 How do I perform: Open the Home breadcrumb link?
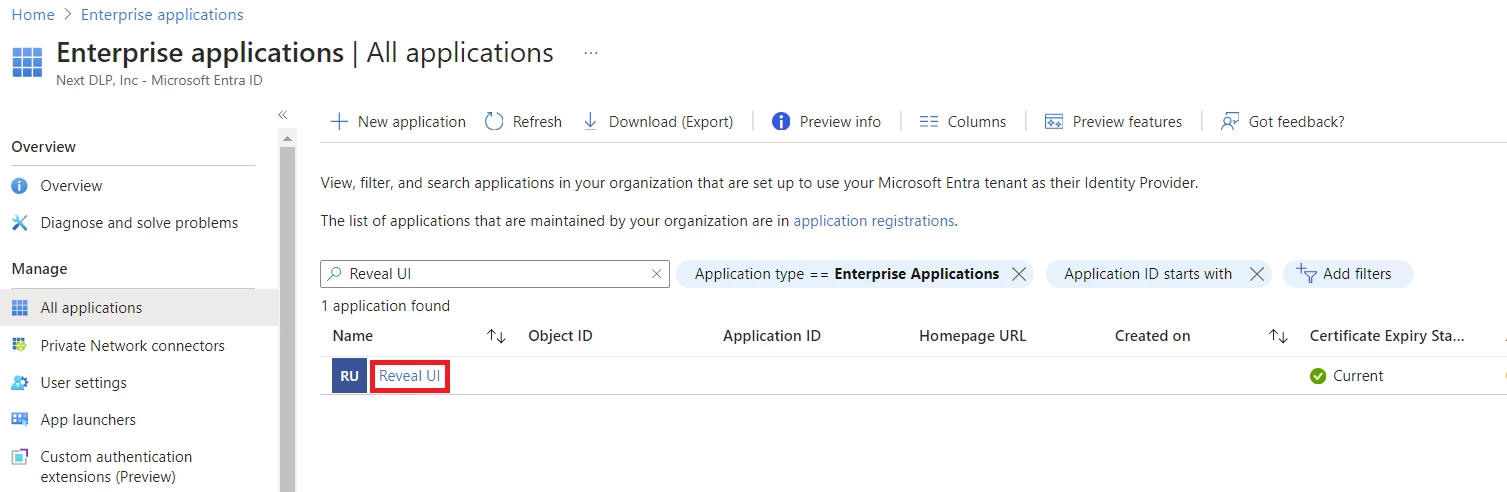pos(33,15)
